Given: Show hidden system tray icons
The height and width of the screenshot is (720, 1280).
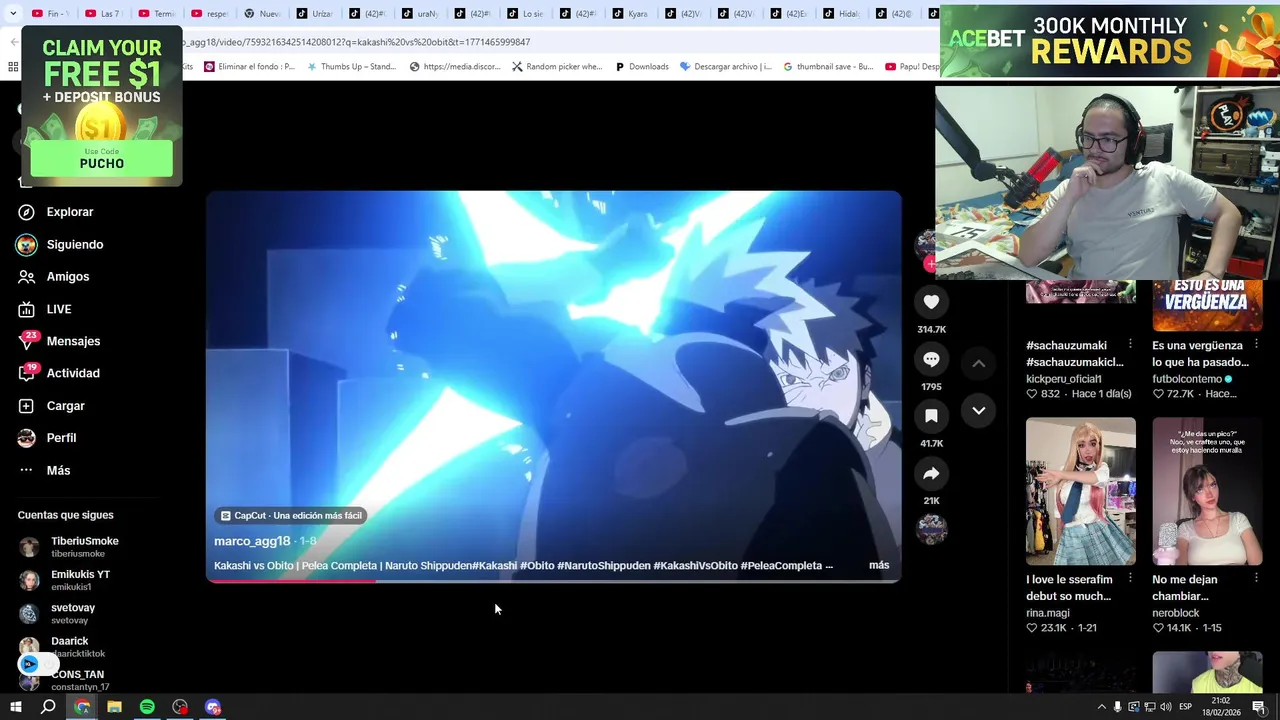Looking at the screenshot, I should [1101, 707].
